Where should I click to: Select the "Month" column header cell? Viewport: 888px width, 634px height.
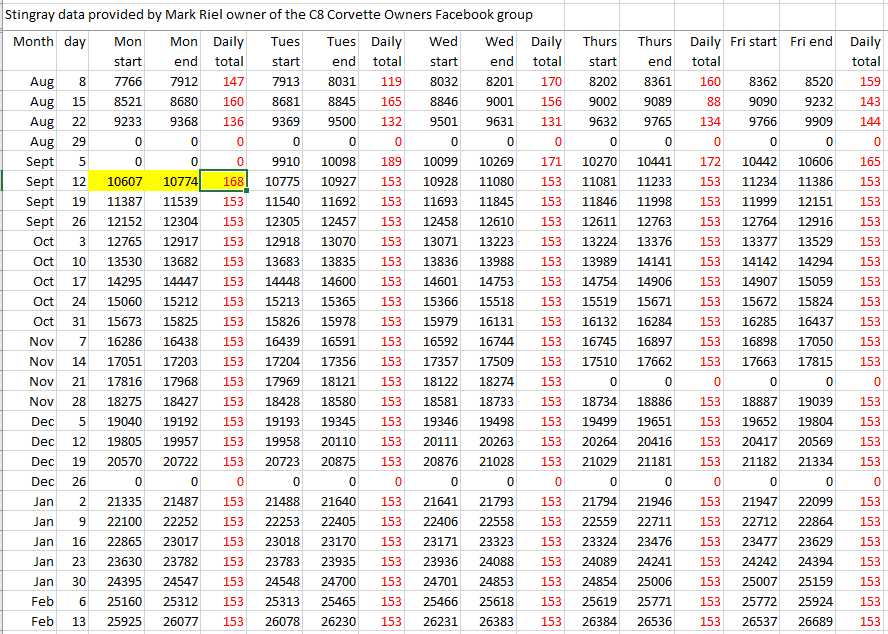coord(33,42)
